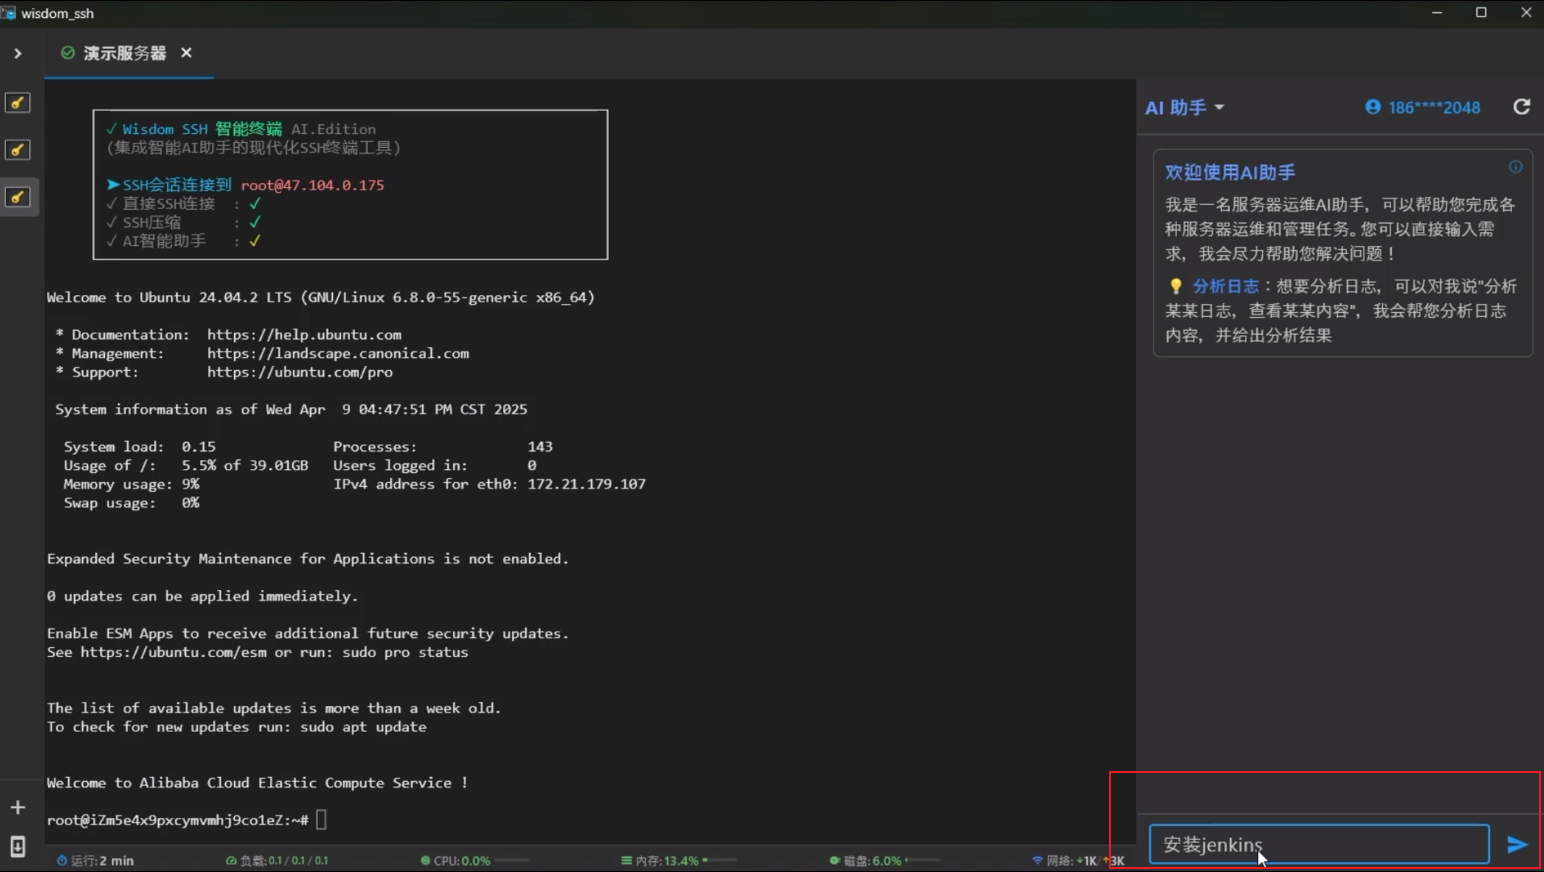Click the Wisdom SSH 智能终端 banner title

click(x=202, y=129)
